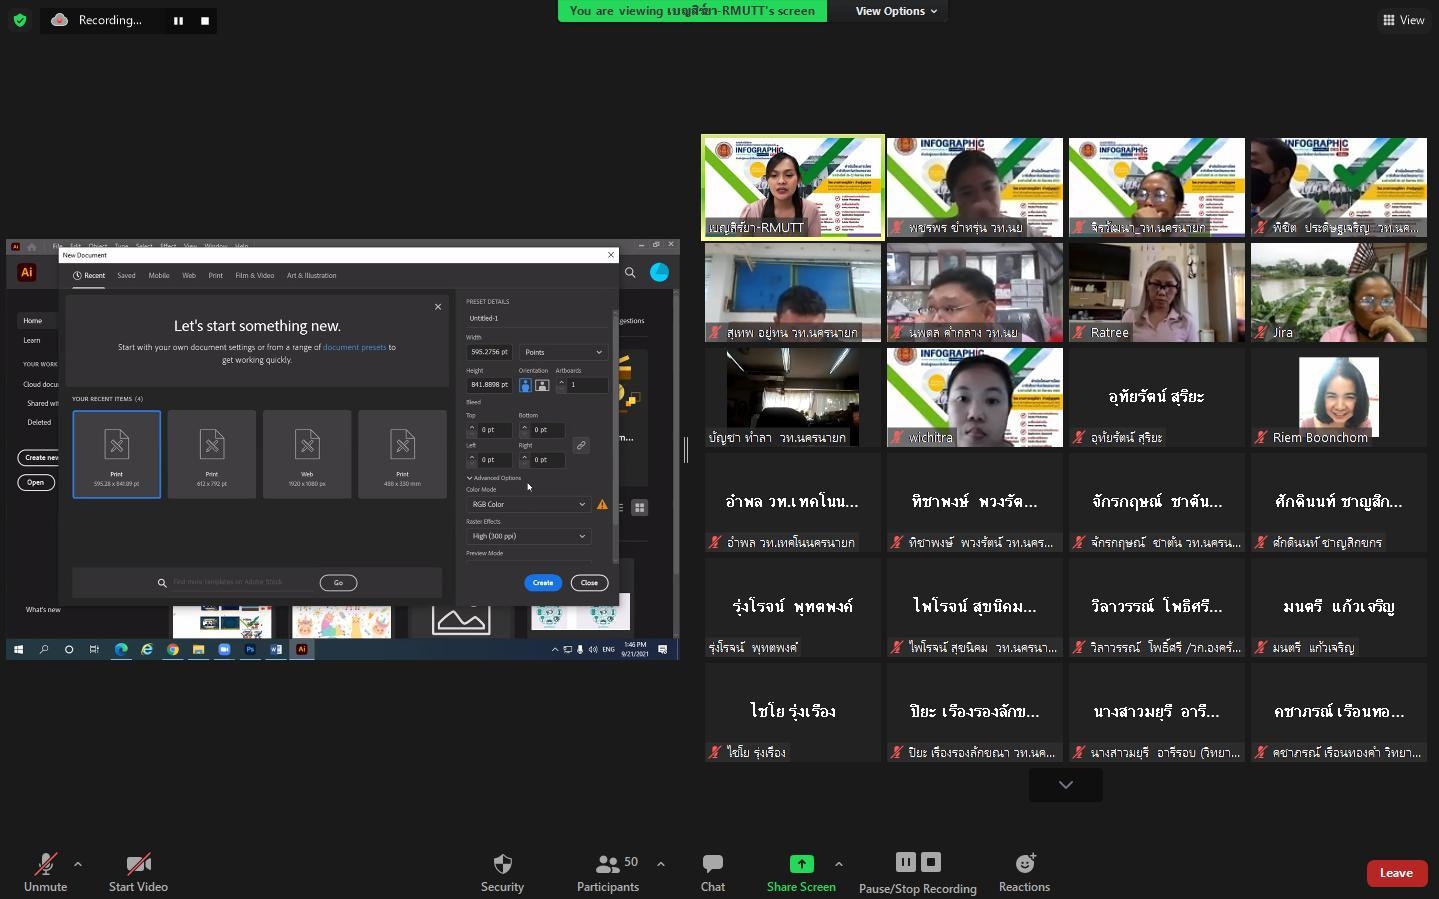The width and height of the screenshot is (1439, 899).
Task: Switch to the Web presets tab
Action: coord(189,276)
